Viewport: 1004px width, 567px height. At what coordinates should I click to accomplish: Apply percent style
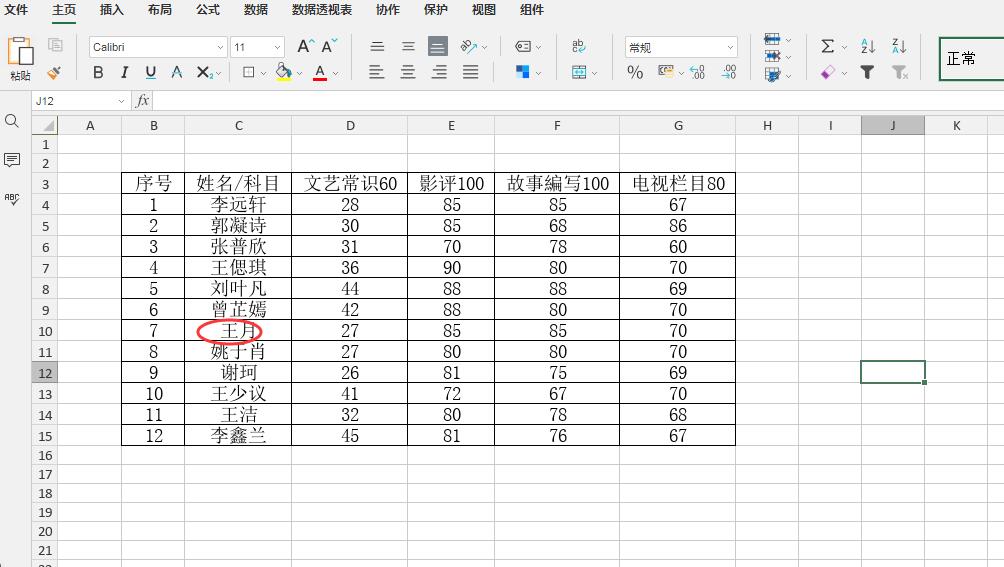coord(635,72)
